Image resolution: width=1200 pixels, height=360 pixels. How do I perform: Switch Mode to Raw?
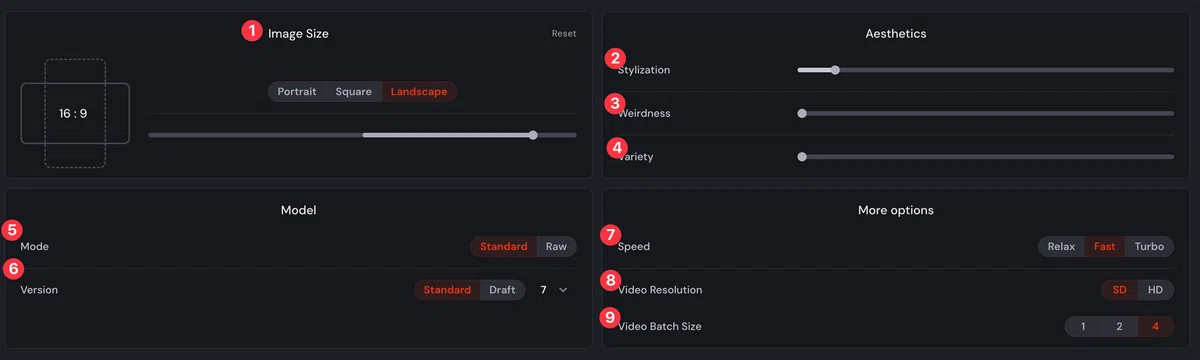click(555, 246)
